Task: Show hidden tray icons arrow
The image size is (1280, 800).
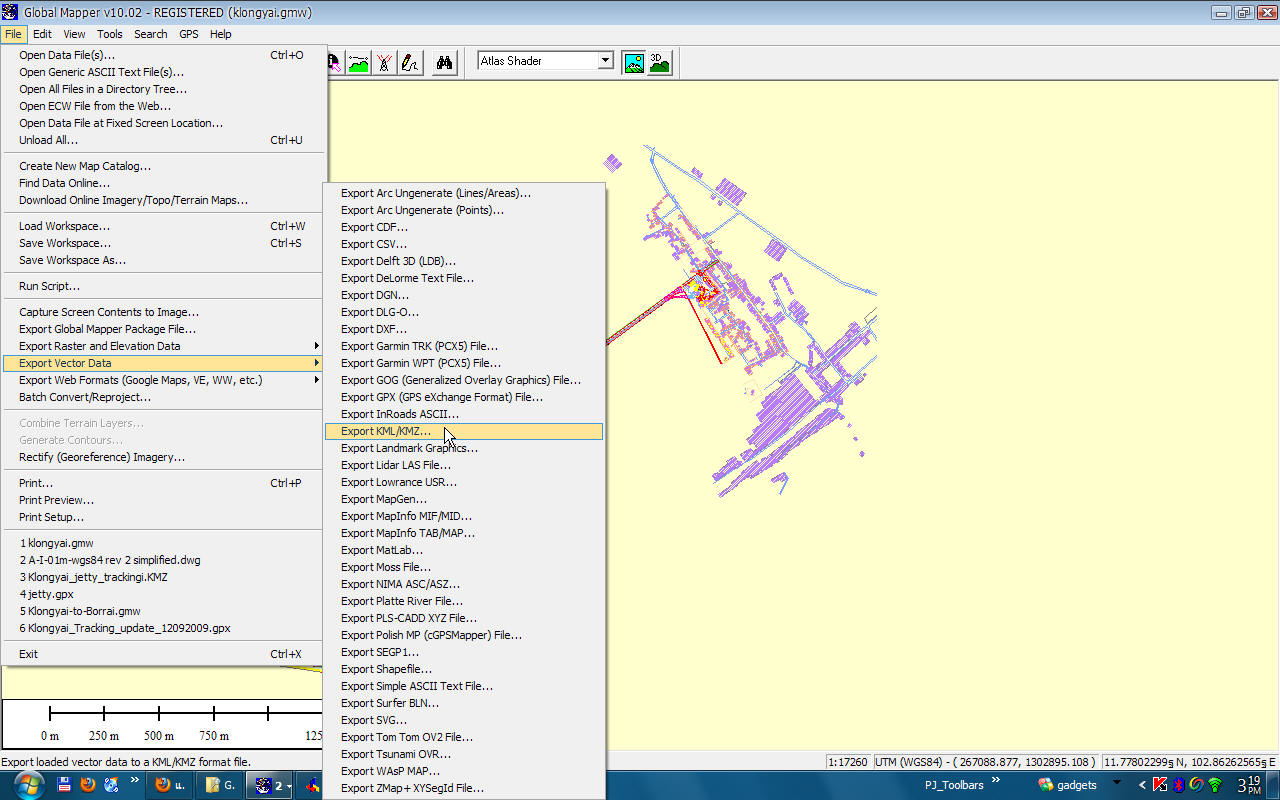Action: coord(1143,785)
